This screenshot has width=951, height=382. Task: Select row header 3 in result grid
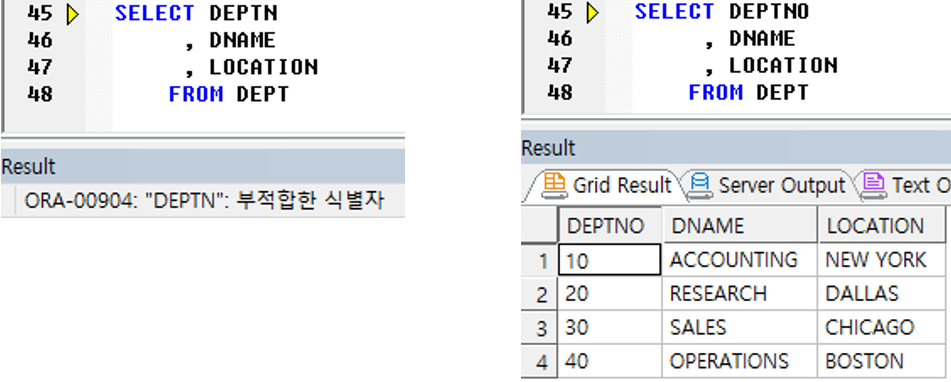(x=539, y=328)
